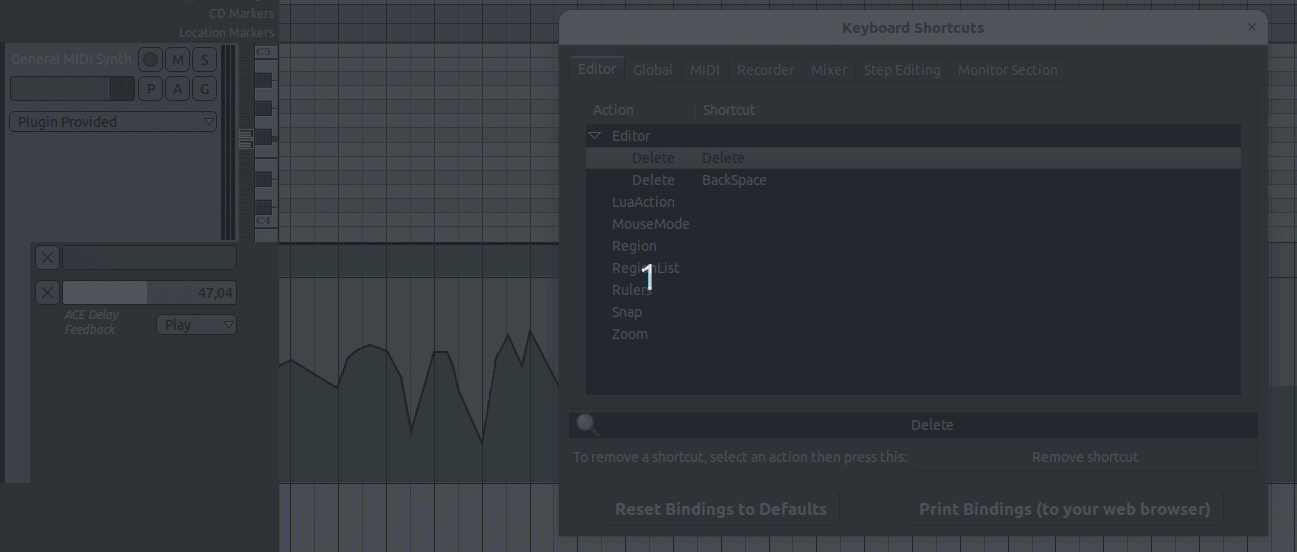Switch to the MIDI tab
1297x552 pixels.
704,70
